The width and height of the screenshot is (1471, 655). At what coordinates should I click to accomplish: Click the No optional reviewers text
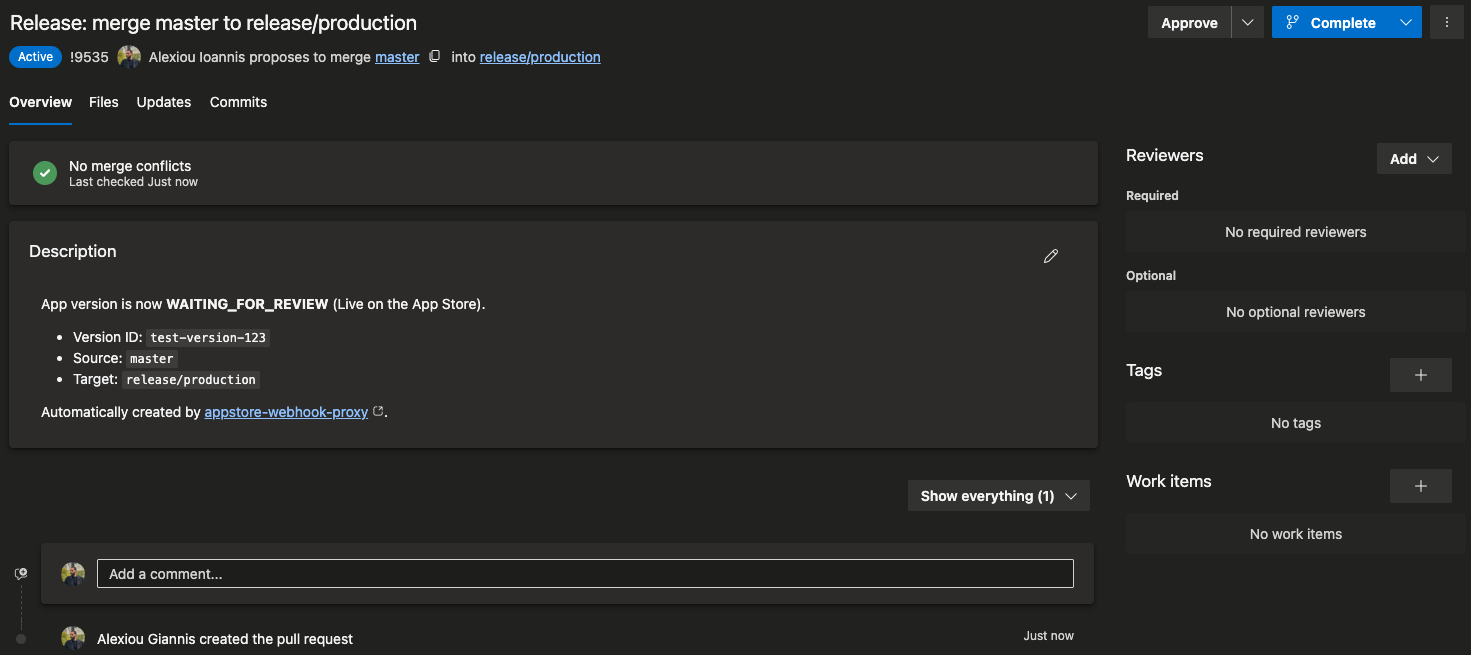(x=1296, y=312)
